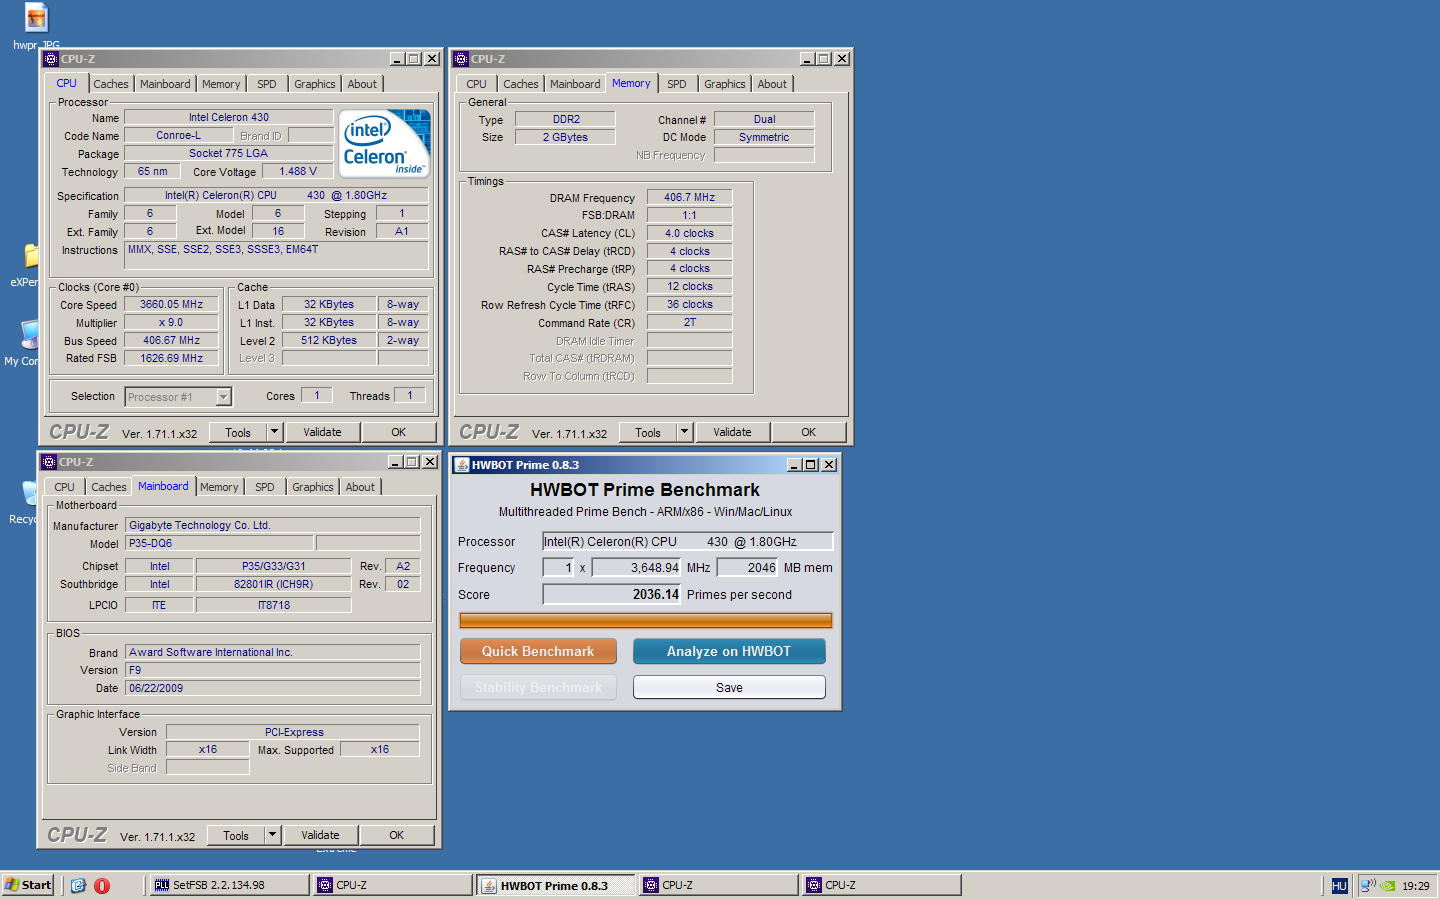The height and width of the screenshot is (900, 1440).
Task: Click the NVIDIA tray icon
Action: (x=1387, y=886)
